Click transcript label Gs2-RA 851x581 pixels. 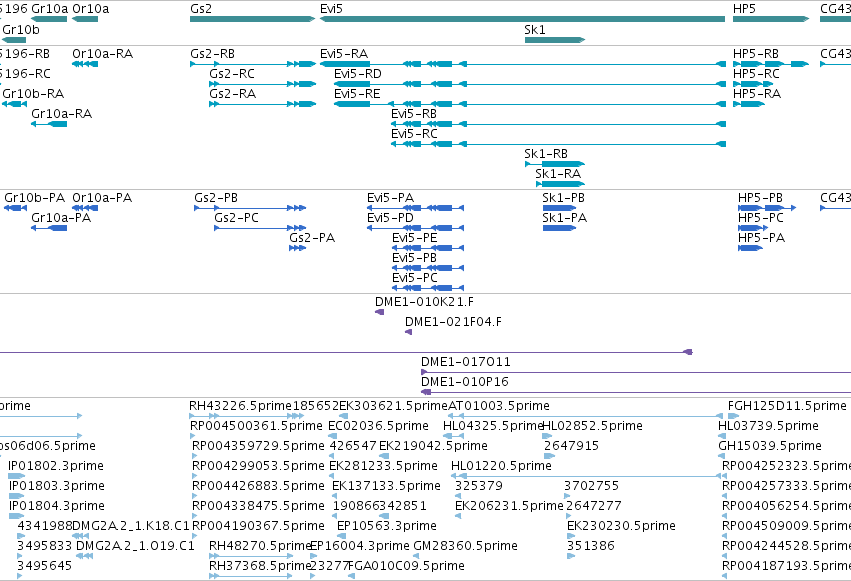coord(233,94)
